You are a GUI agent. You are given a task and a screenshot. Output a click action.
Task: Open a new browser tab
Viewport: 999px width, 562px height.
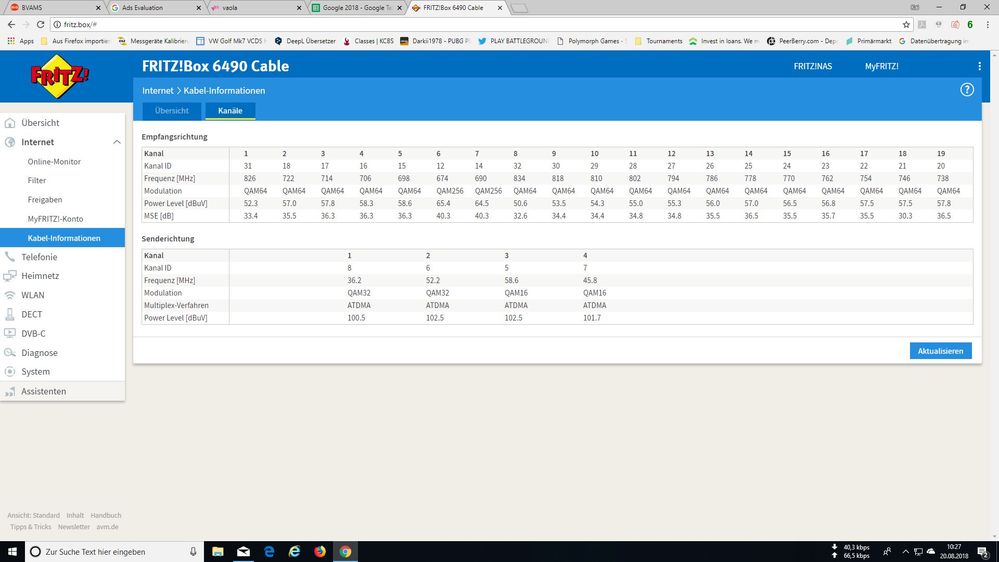pyautogui.click(x=519, y=8)
